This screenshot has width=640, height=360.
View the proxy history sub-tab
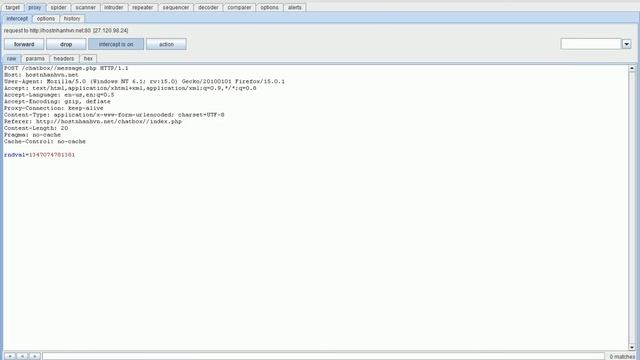pyautogui.click(x=72, y=19)
